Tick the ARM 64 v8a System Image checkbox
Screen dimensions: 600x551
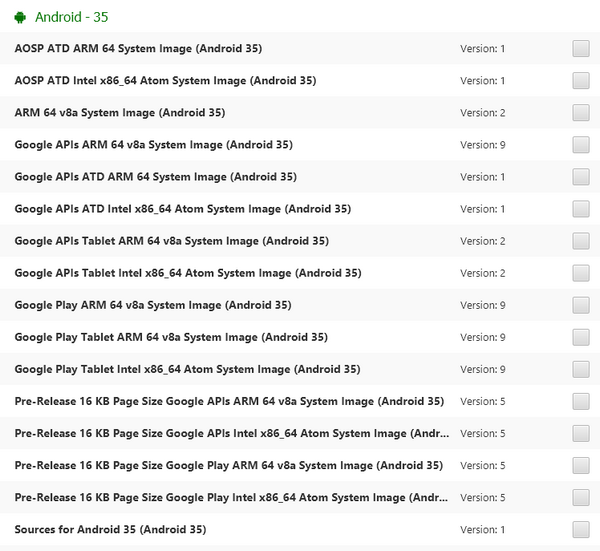click(x=580, y=113)
